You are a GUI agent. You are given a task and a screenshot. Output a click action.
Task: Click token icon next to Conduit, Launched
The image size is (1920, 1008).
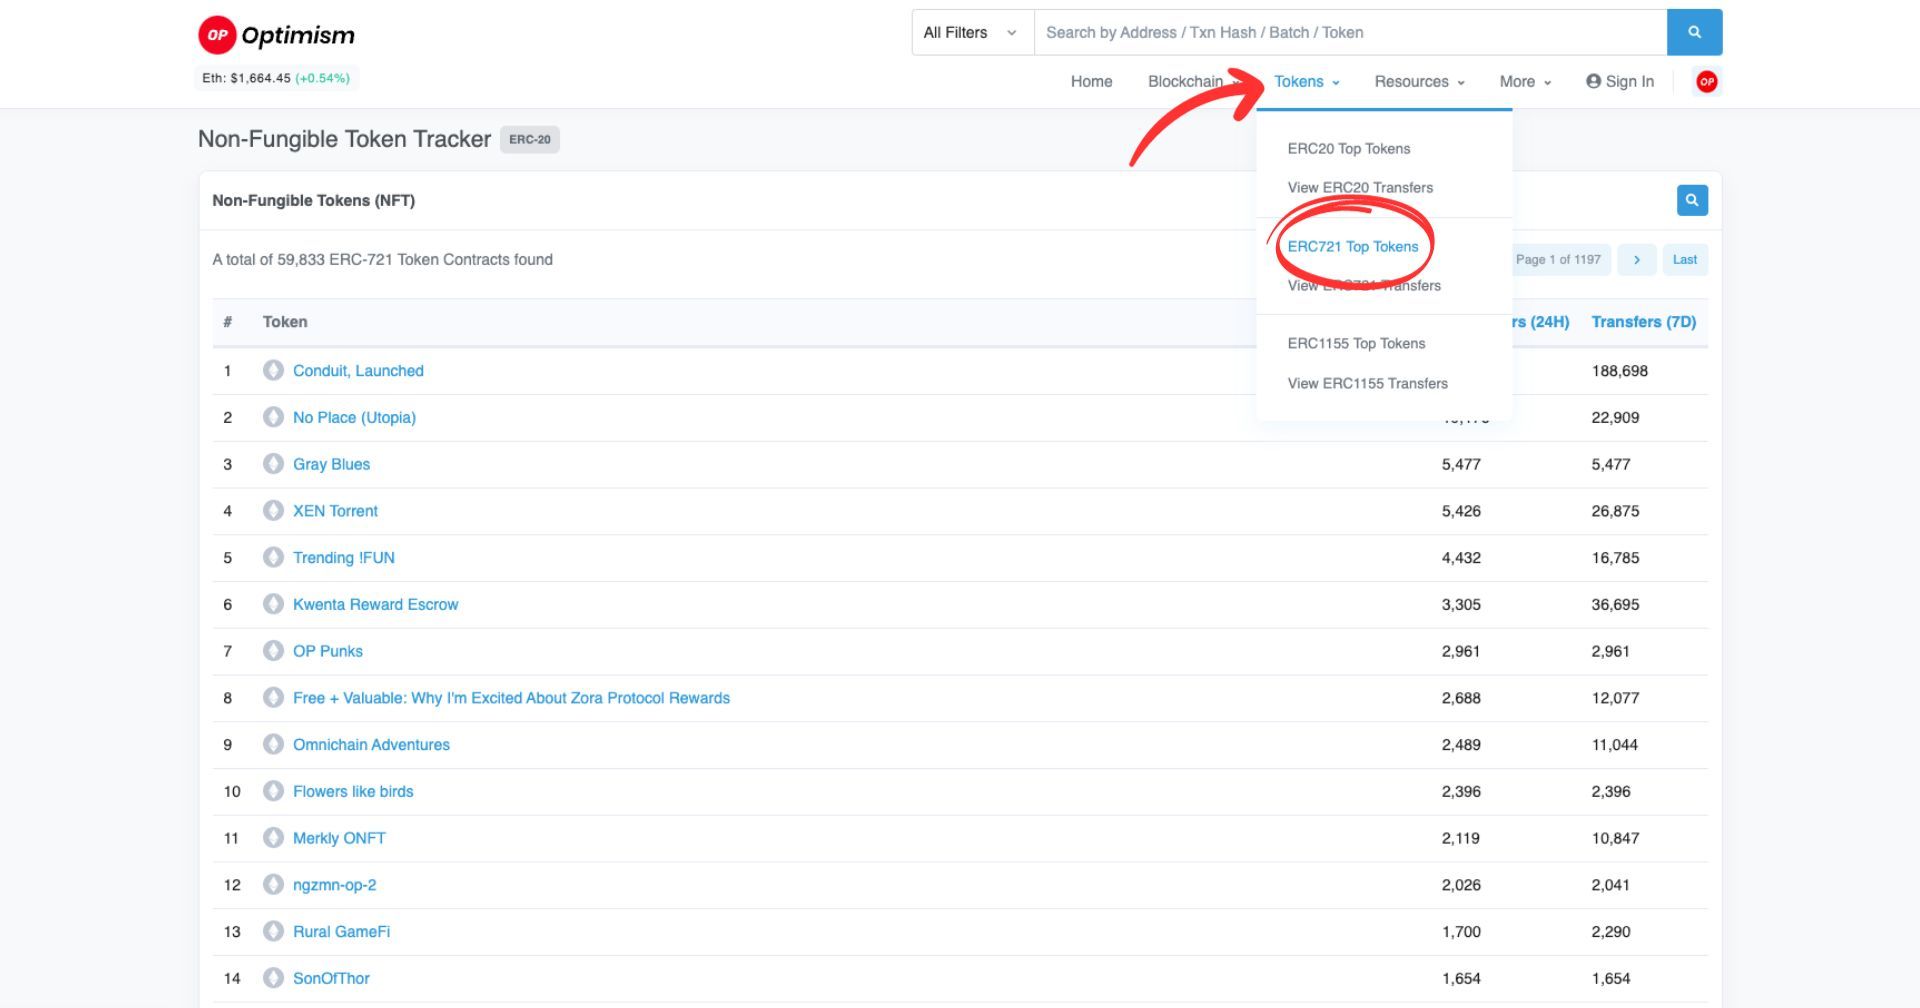[x=273, y=370]
